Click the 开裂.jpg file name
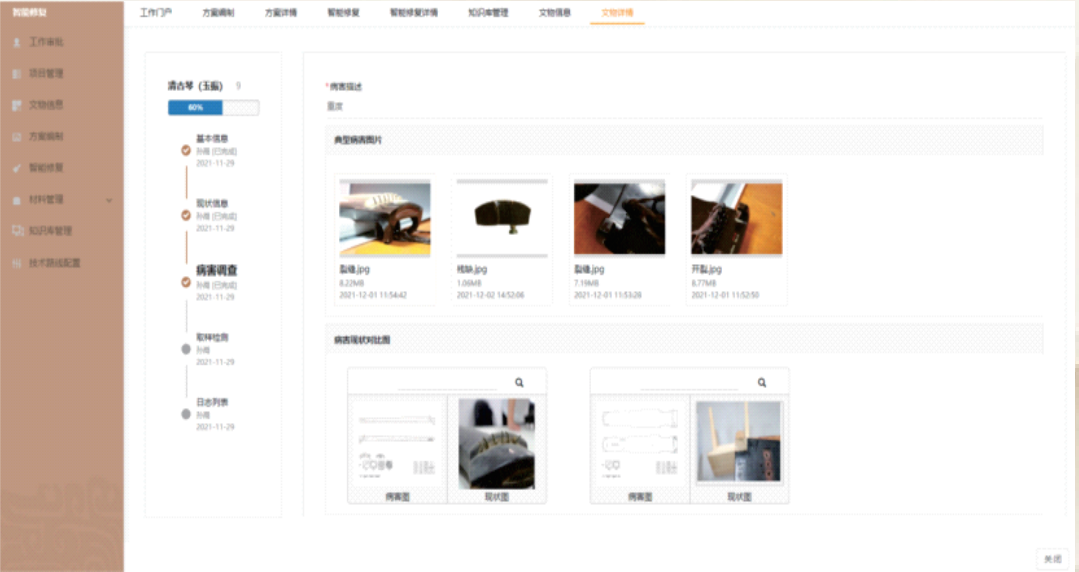This screenshot has width=1079, height=572. 707,269
